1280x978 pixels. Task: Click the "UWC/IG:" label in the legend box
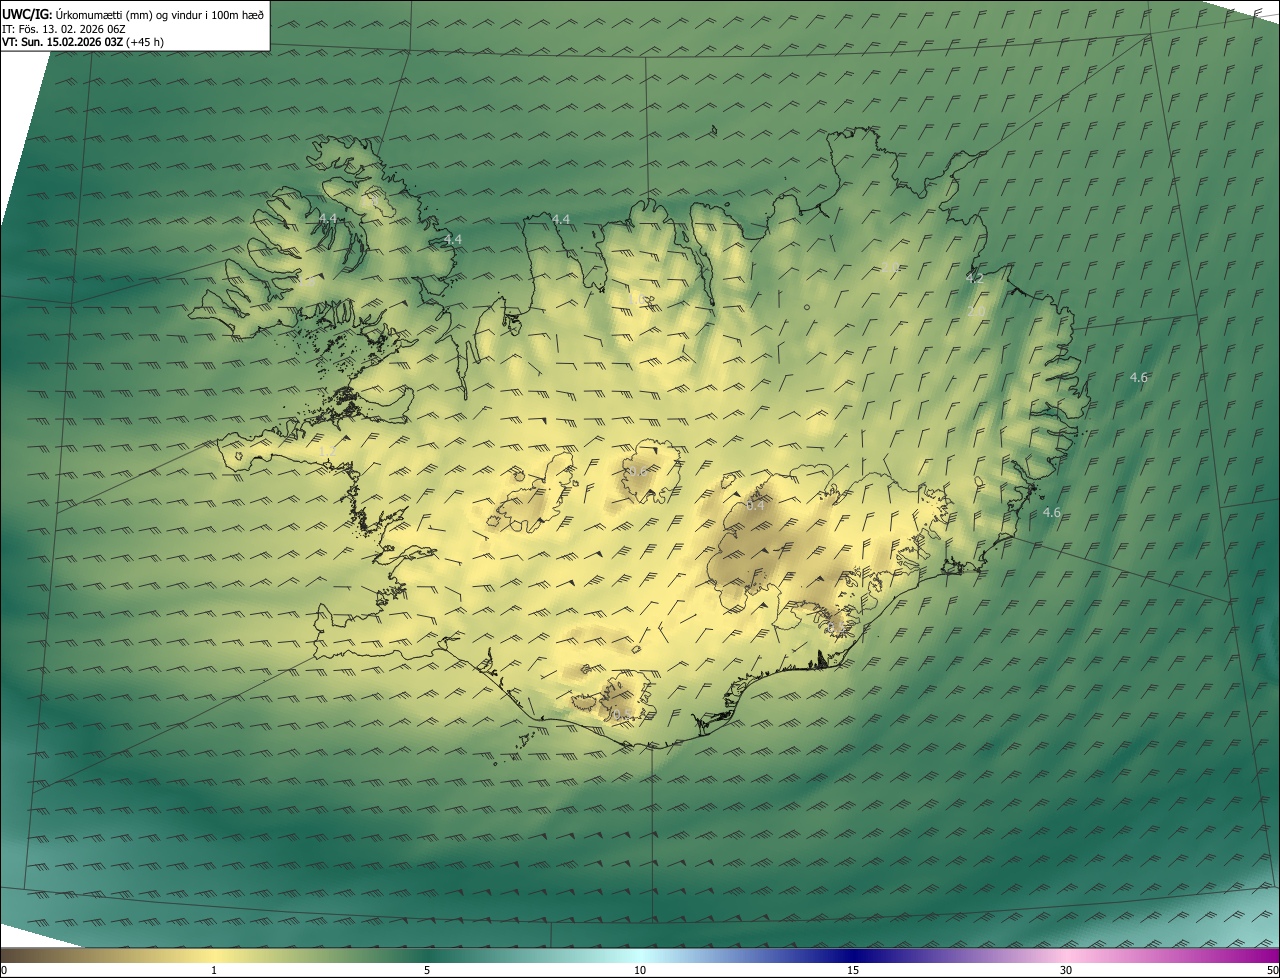coord(27,14)
